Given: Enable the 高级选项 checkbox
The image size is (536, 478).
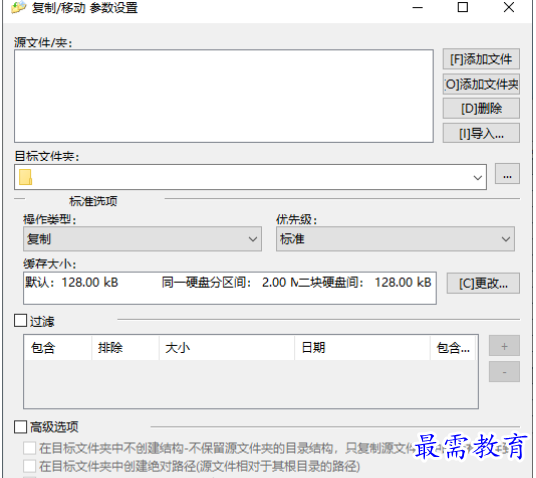Looking at the screenshot, I should [21, 427].
